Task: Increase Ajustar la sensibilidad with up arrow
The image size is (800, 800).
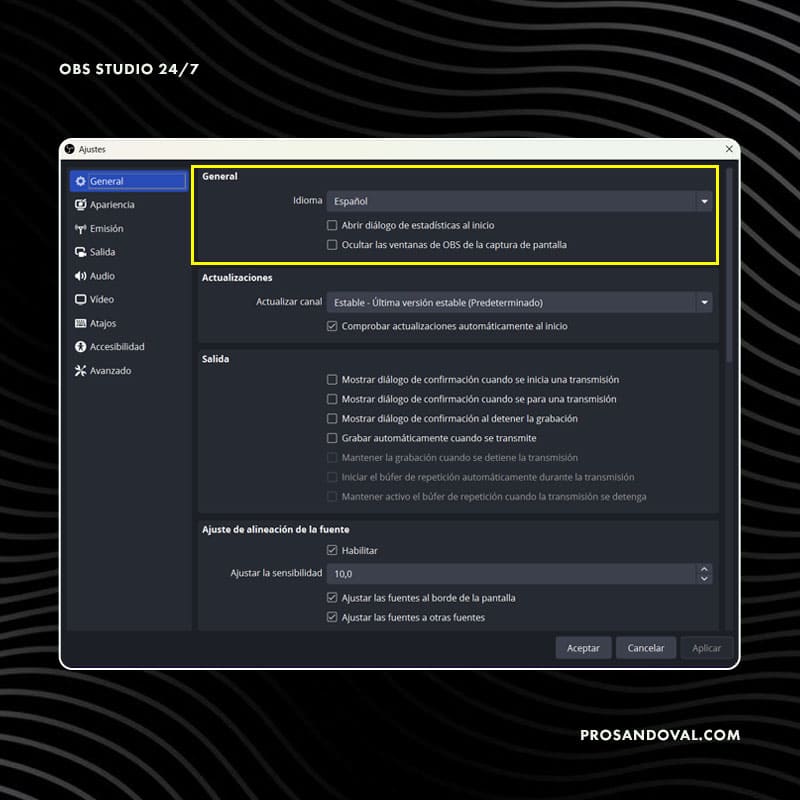Action: point(705,569)
